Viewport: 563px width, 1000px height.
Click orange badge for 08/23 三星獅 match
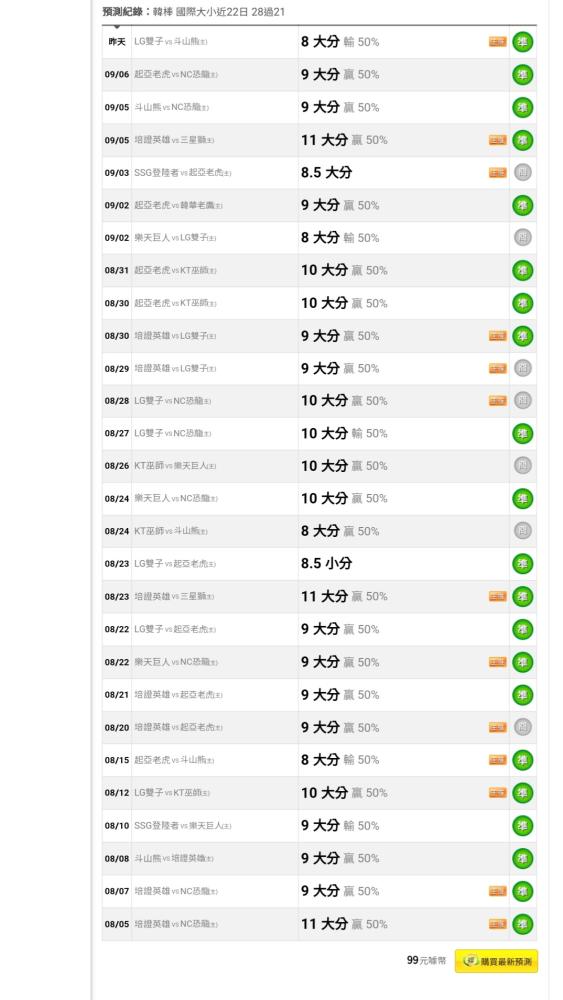(497, 597)
